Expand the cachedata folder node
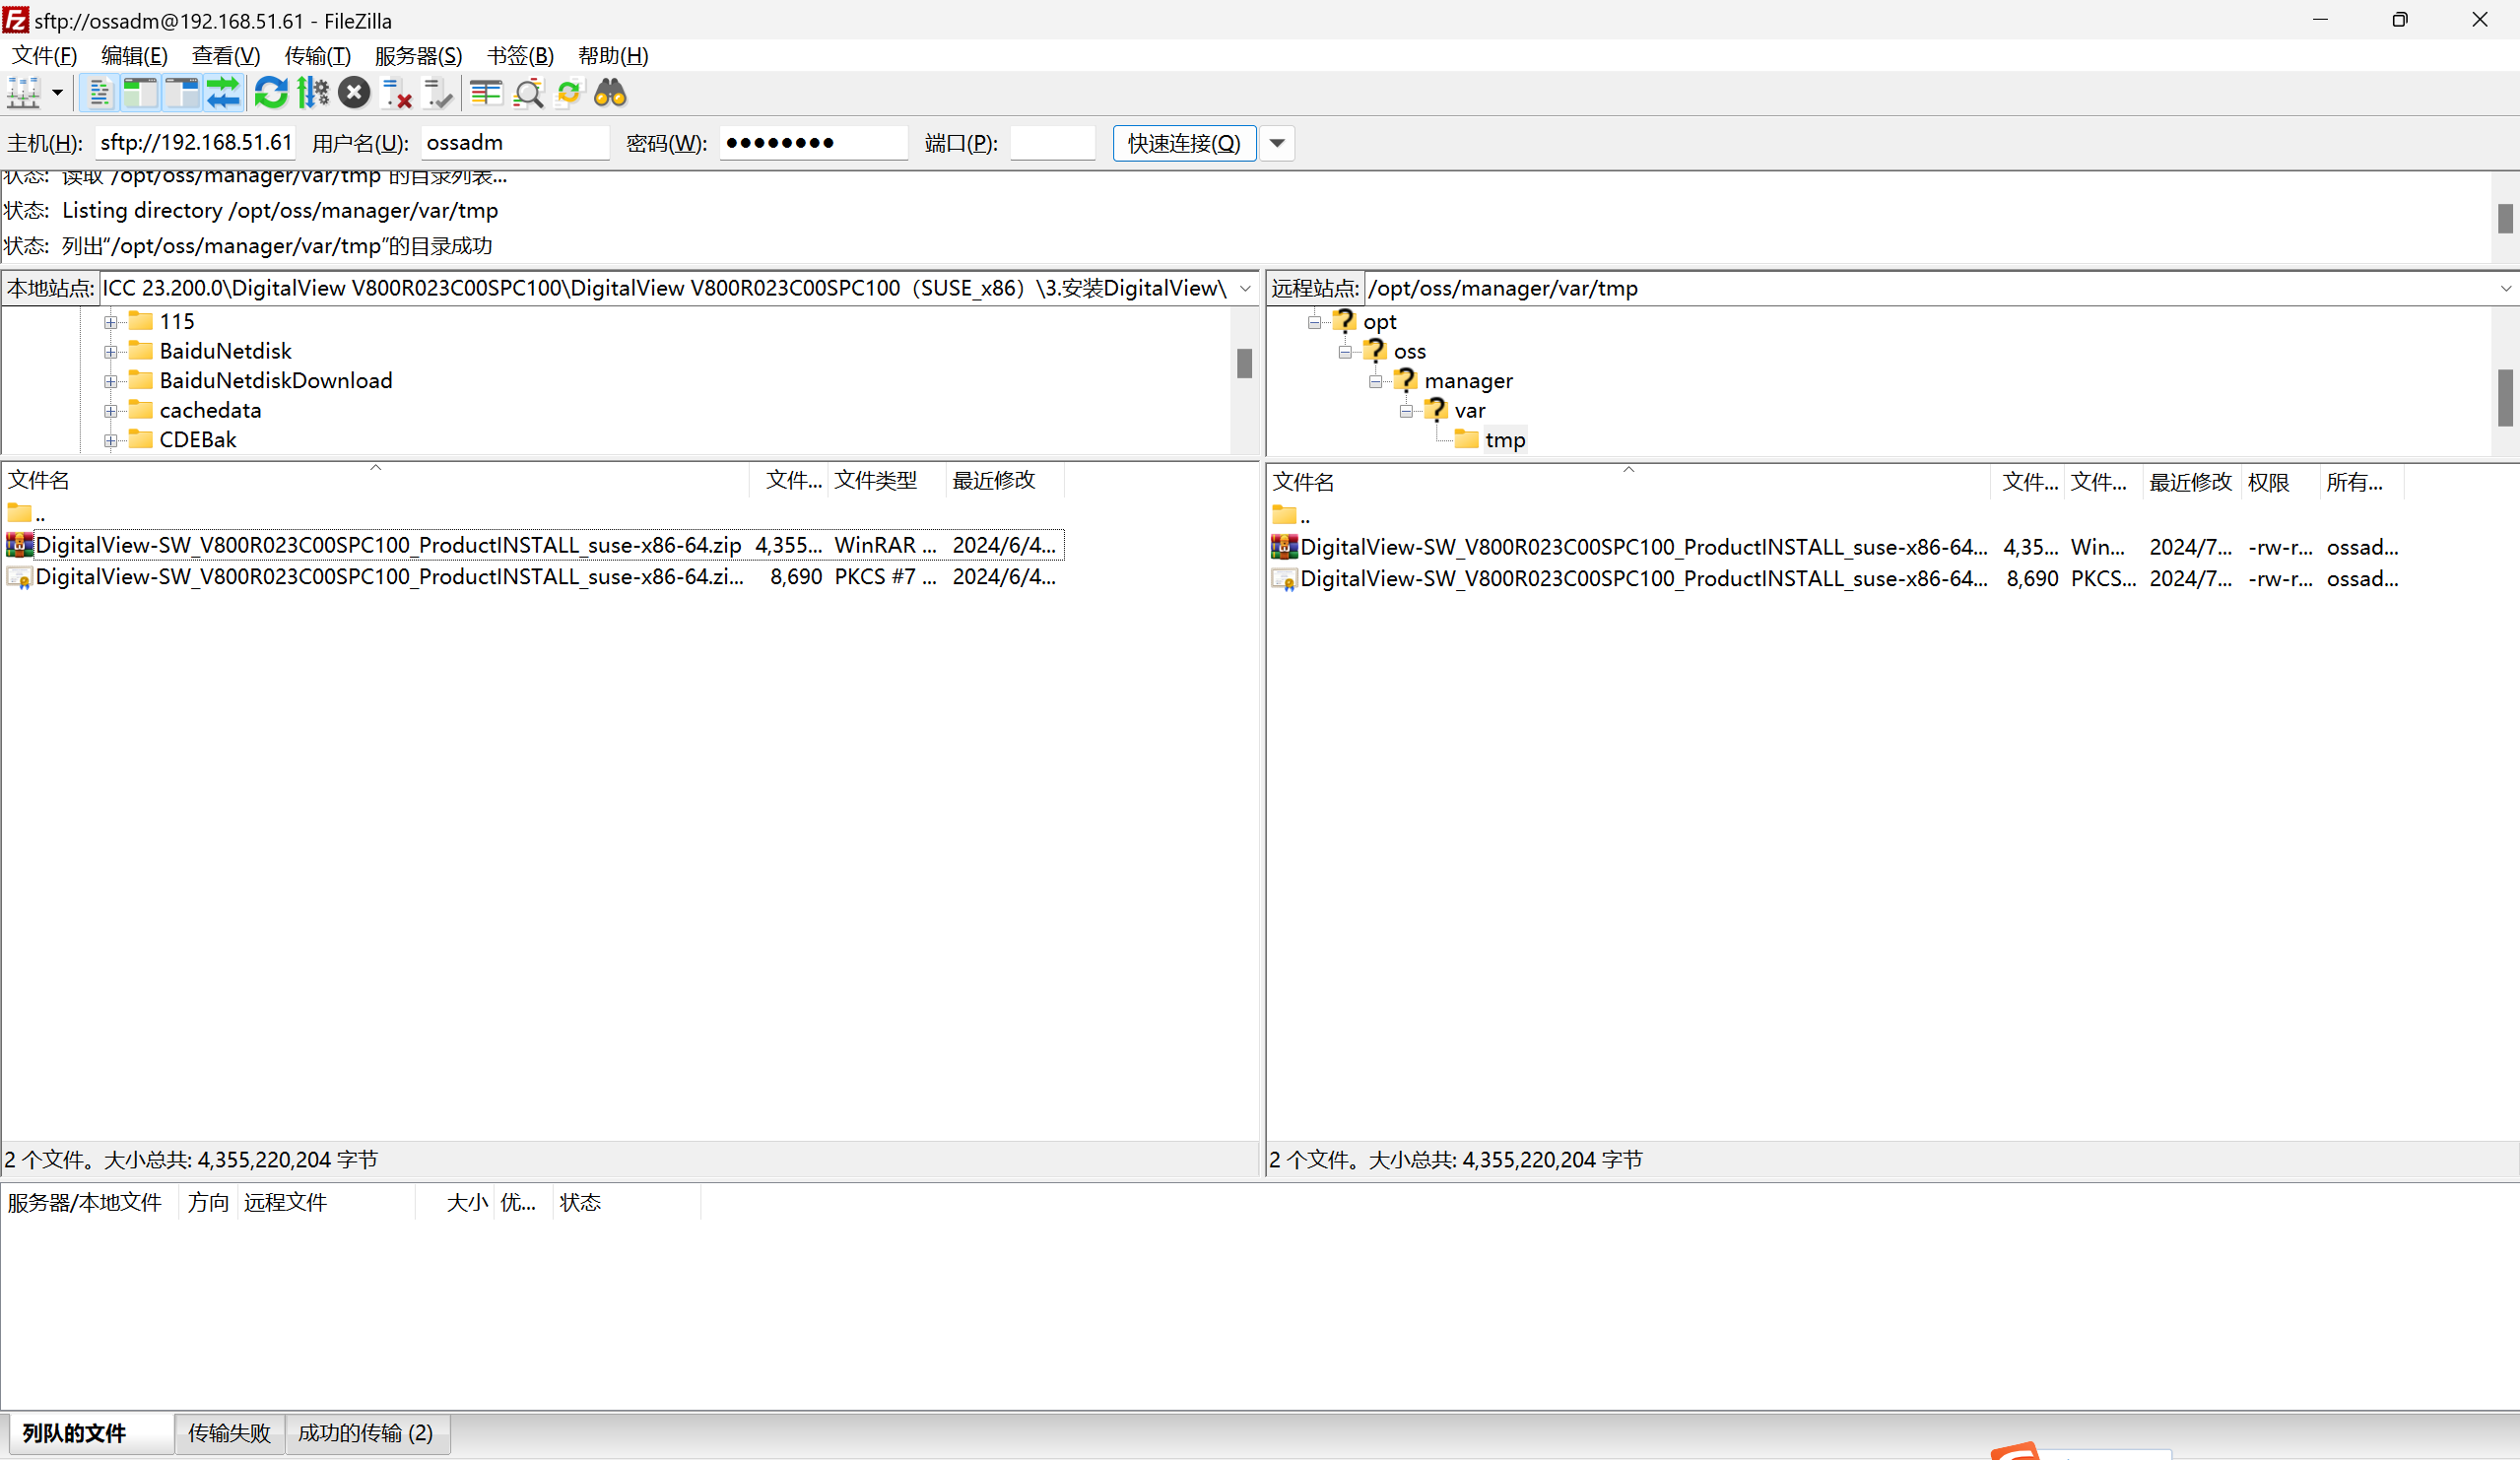Viewport: 2520px width, 1460px height. pos(110,411)
